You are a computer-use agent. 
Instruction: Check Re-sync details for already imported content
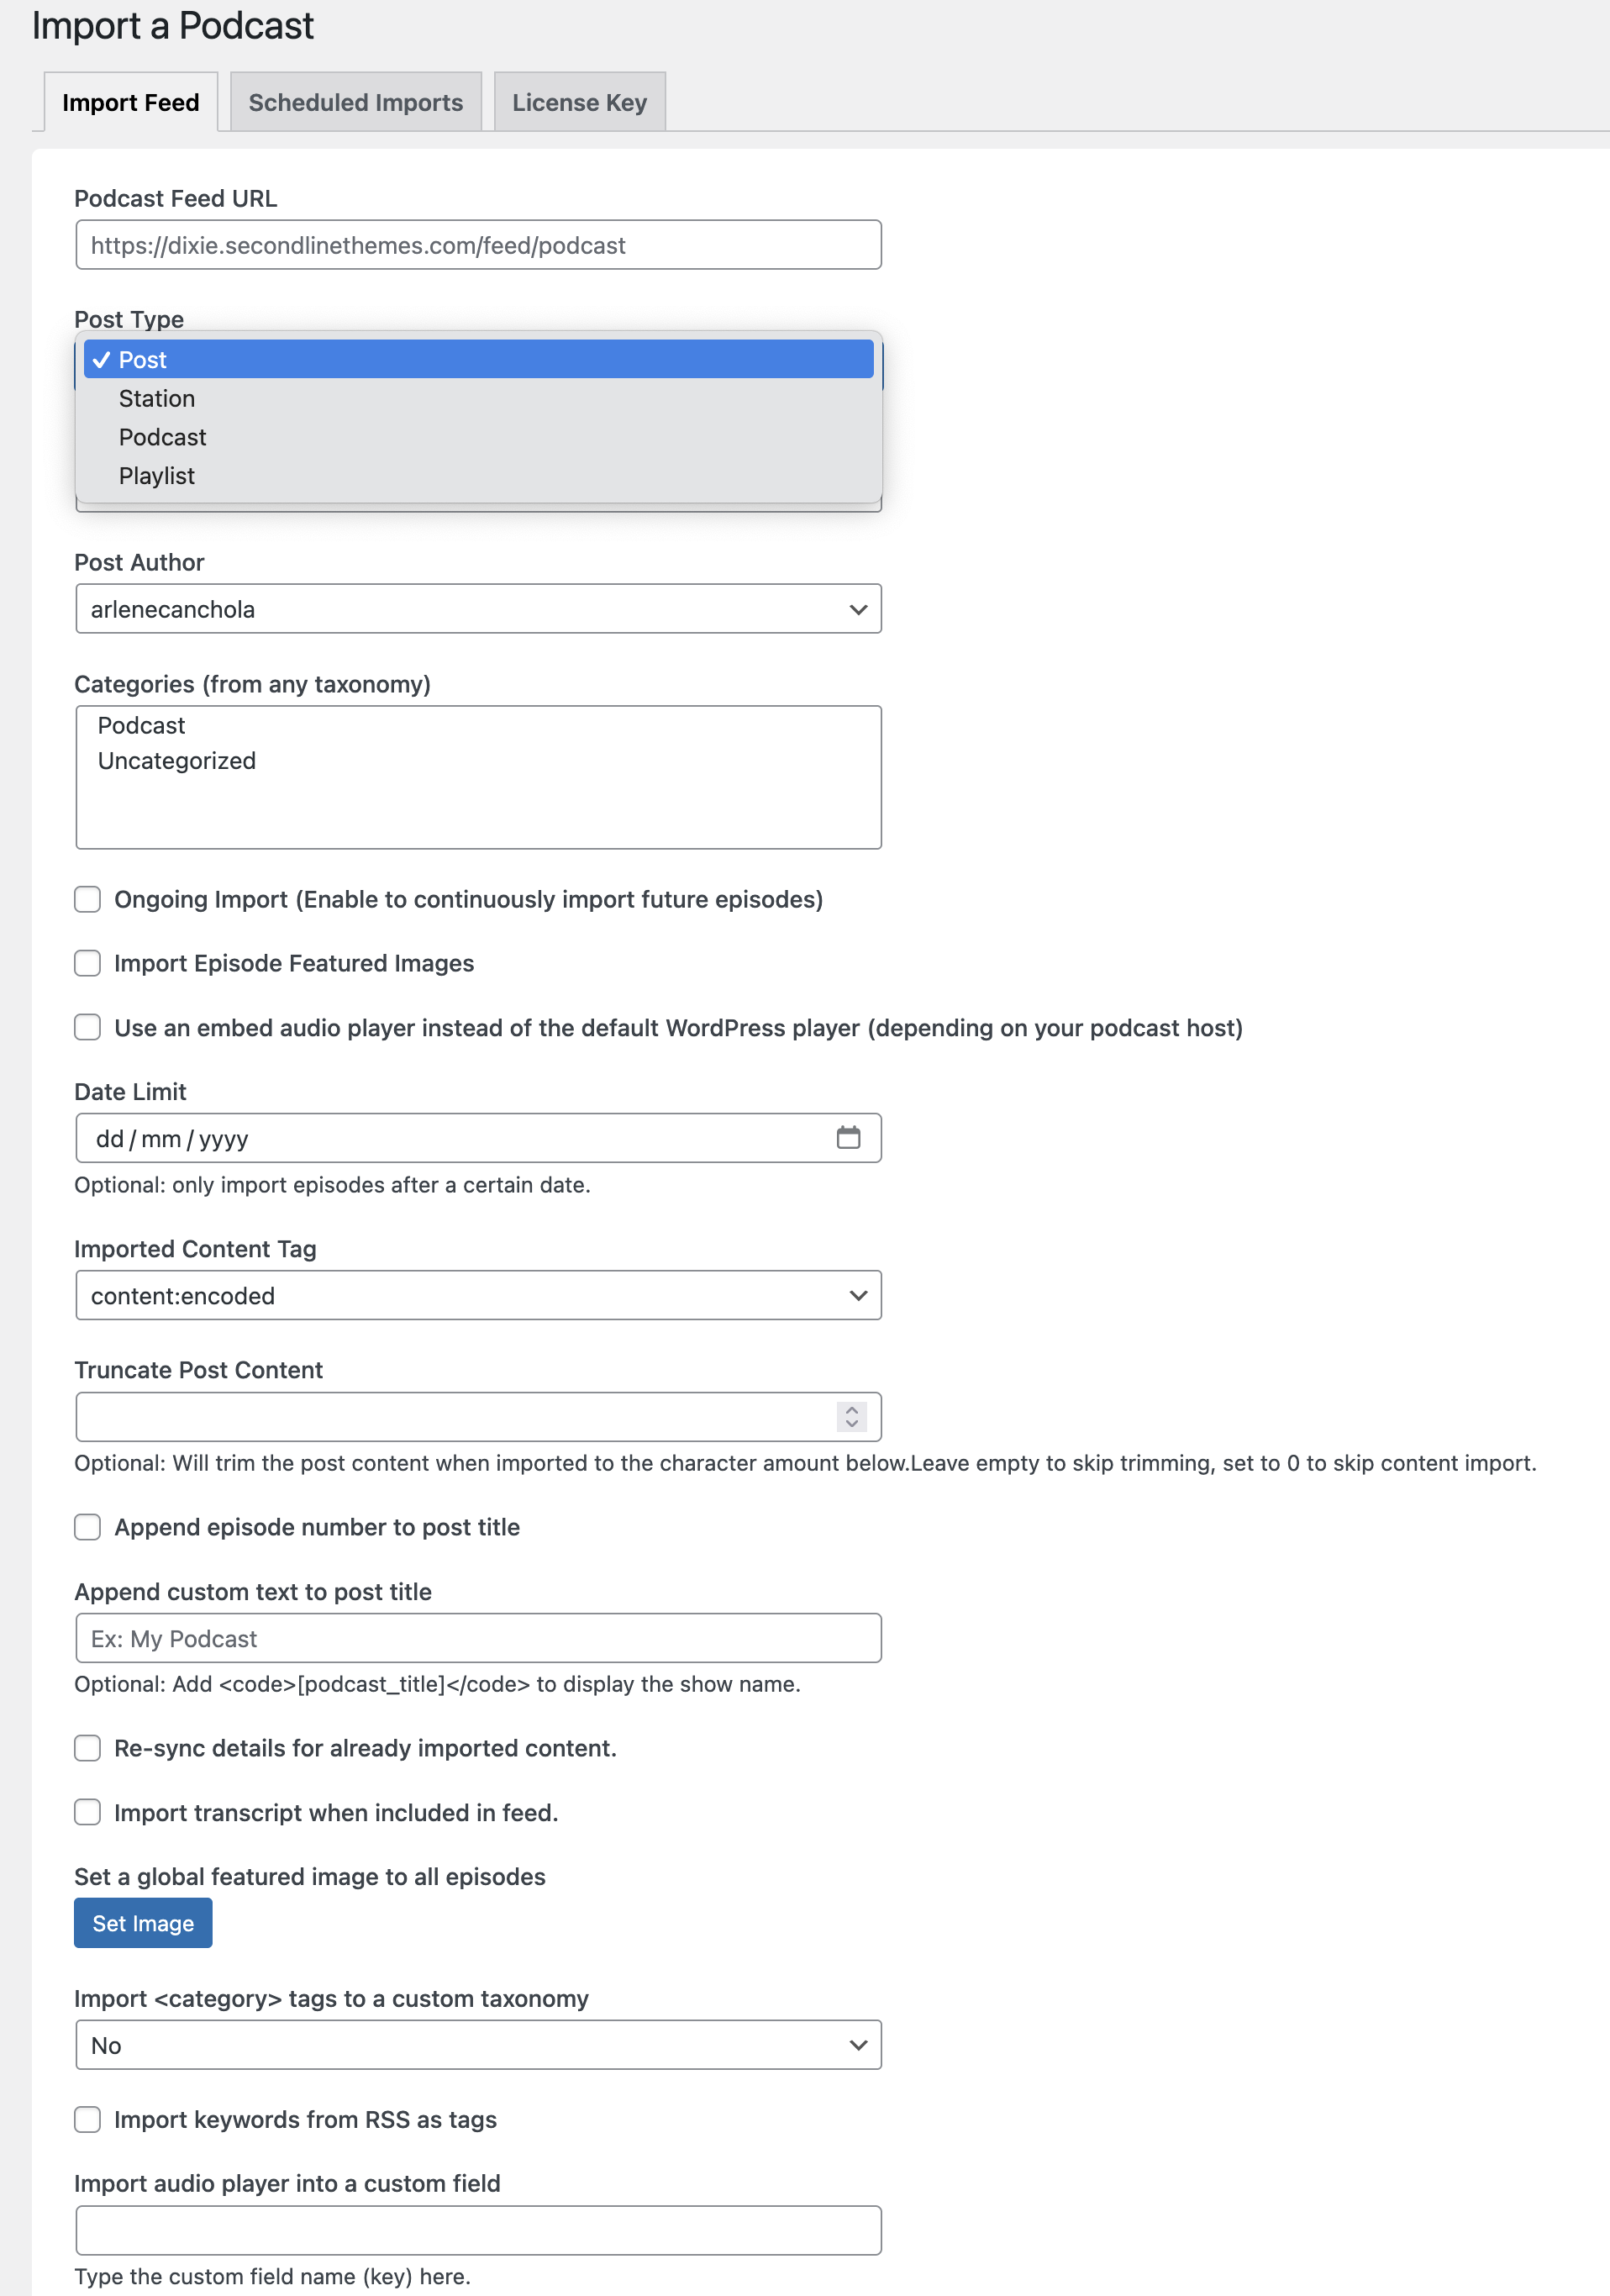88,1748
